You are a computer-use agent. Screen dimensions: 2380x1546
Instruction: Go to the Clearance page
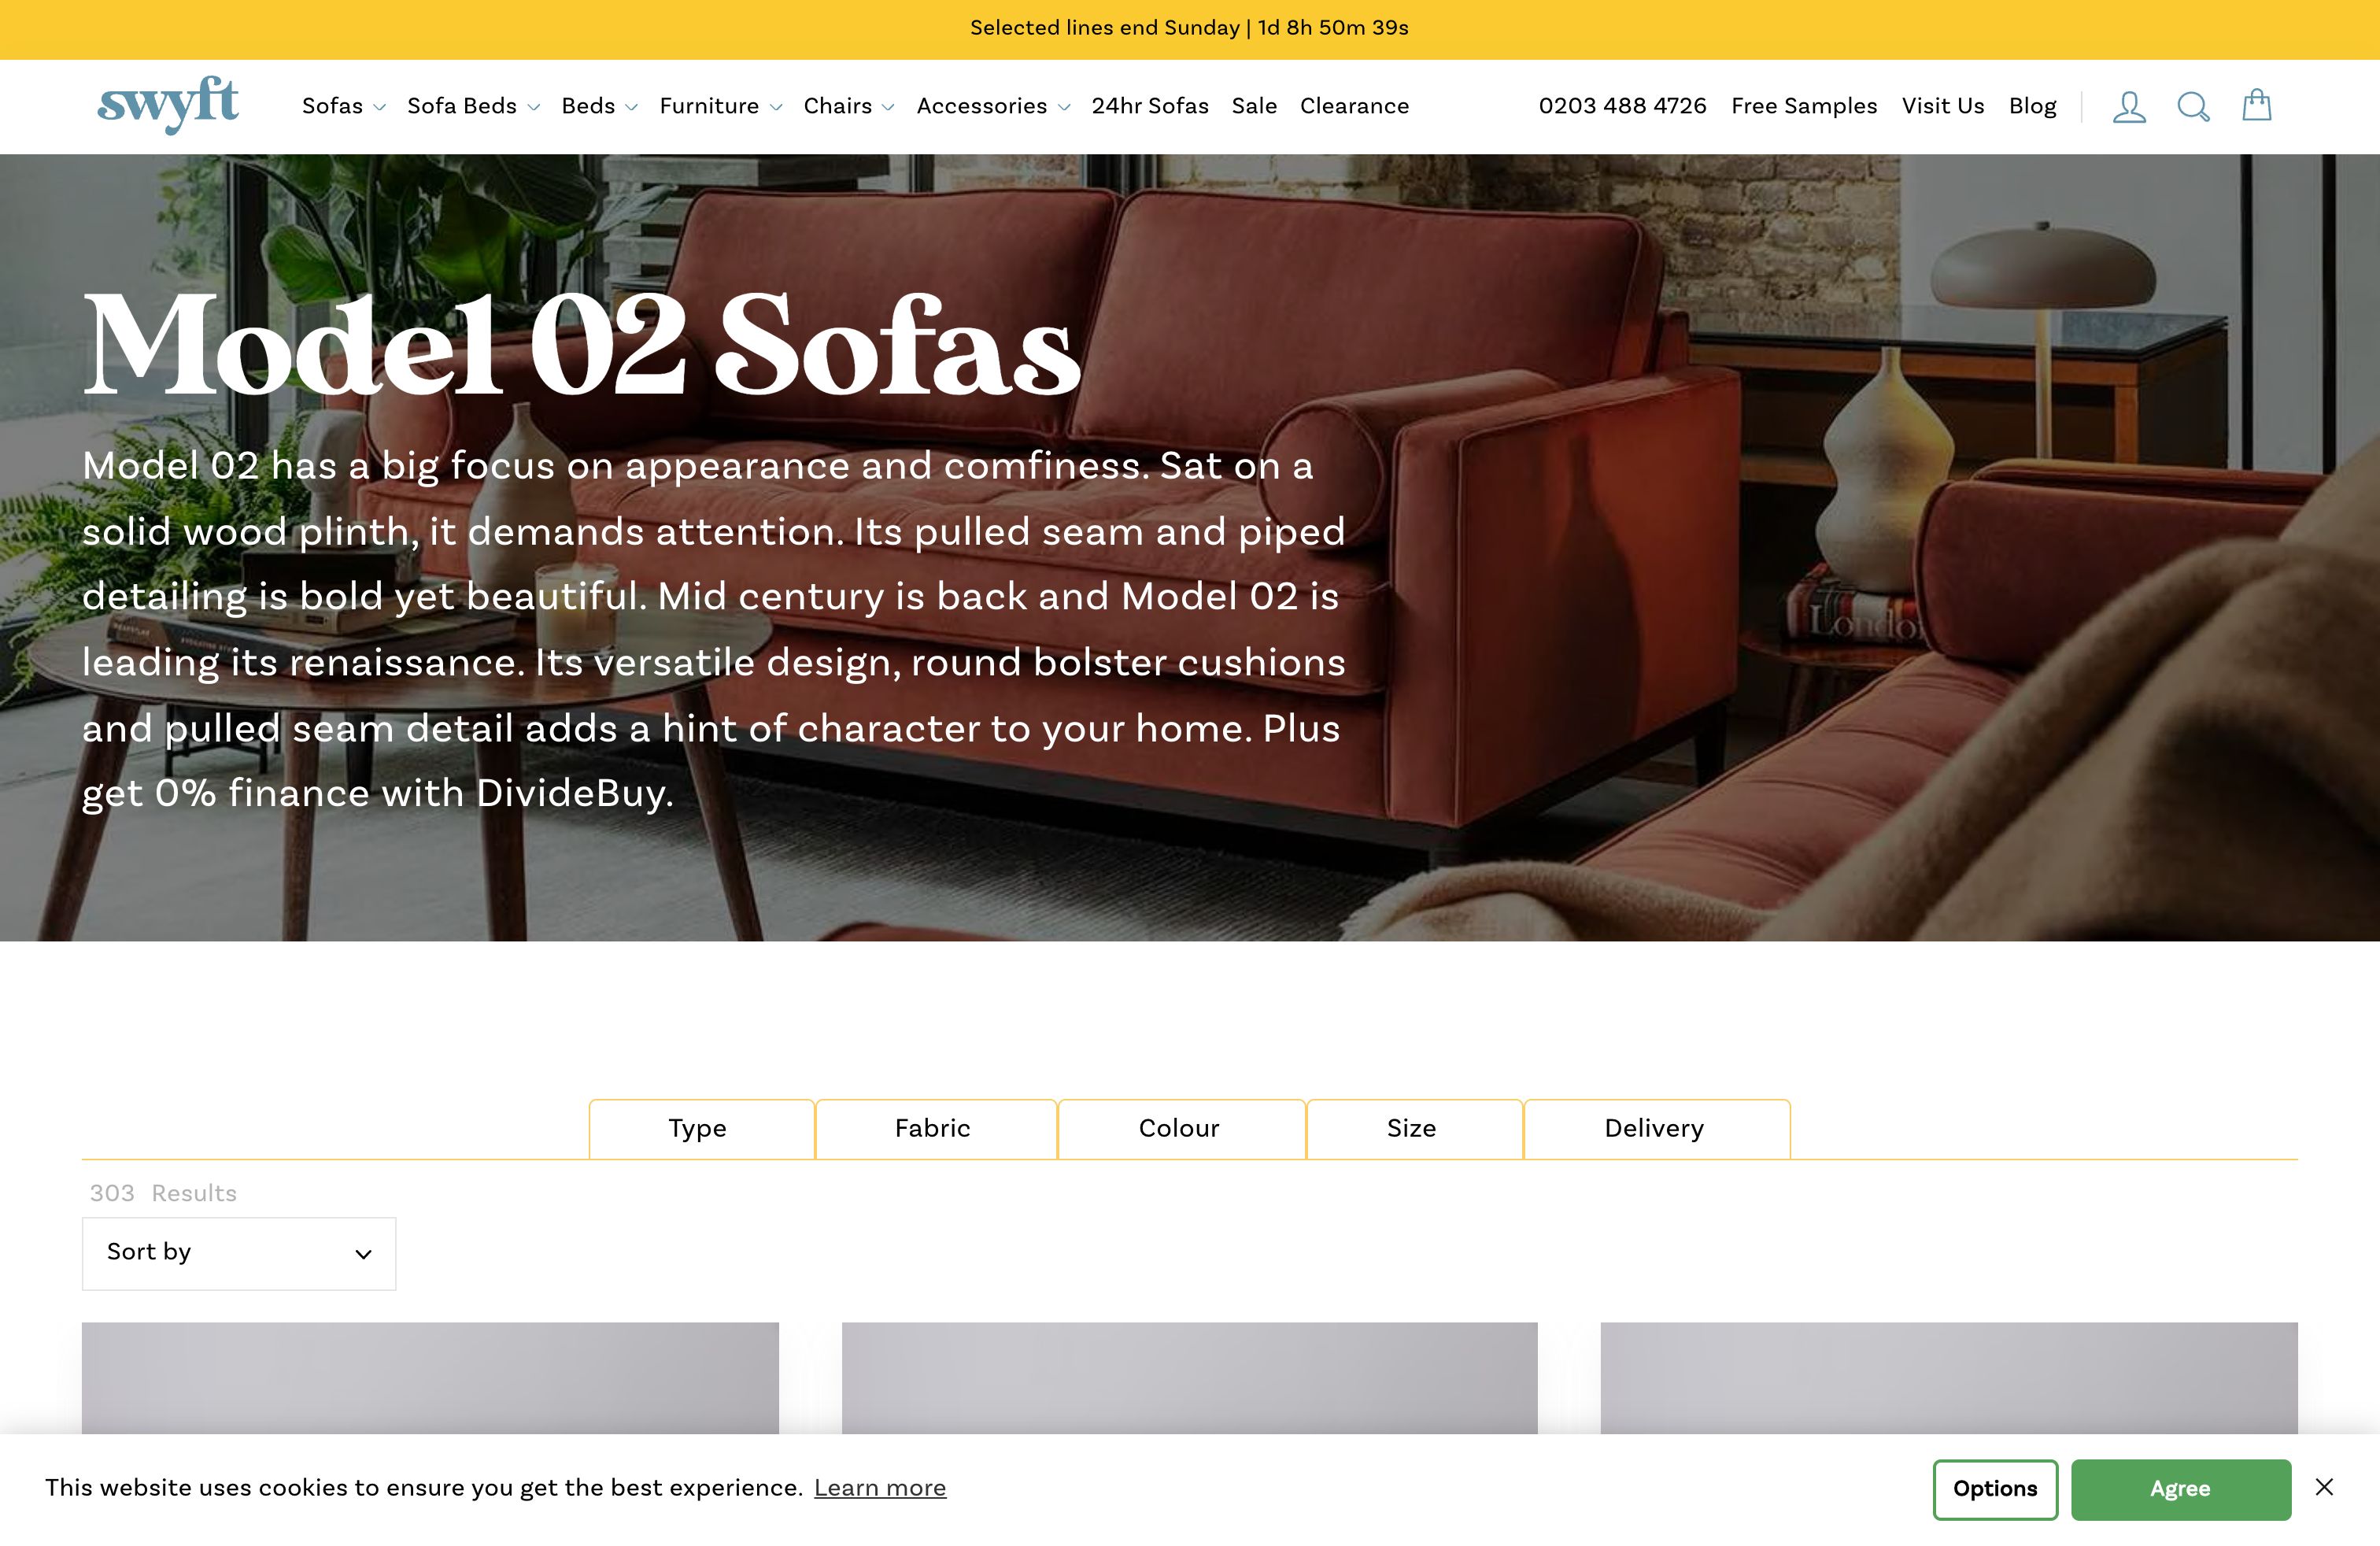tap(1354, 106)
